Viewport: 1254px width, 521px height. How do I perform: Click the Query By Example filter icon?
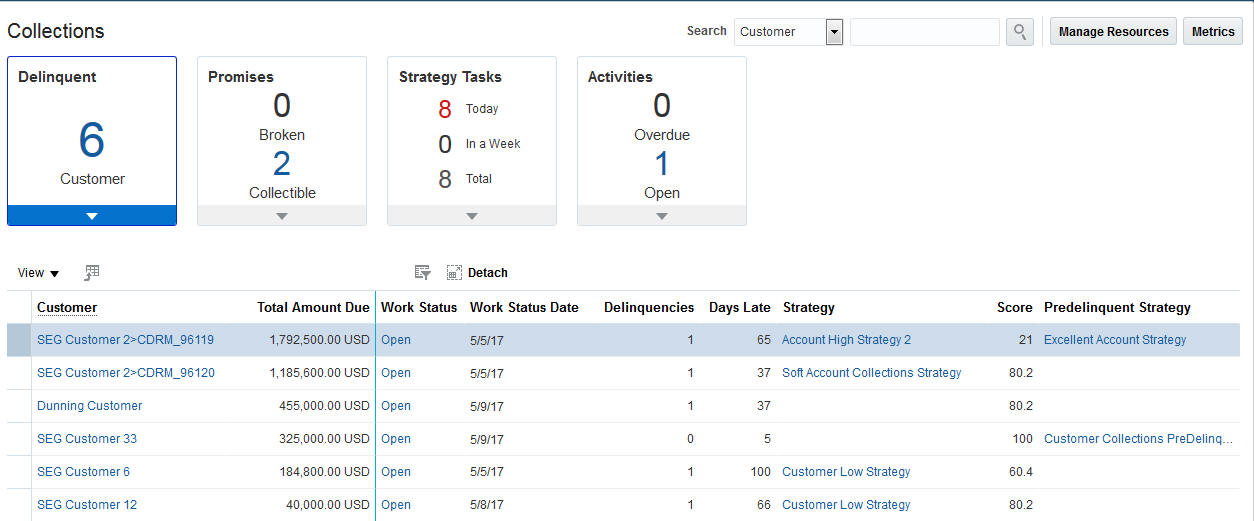coord(423,272)
